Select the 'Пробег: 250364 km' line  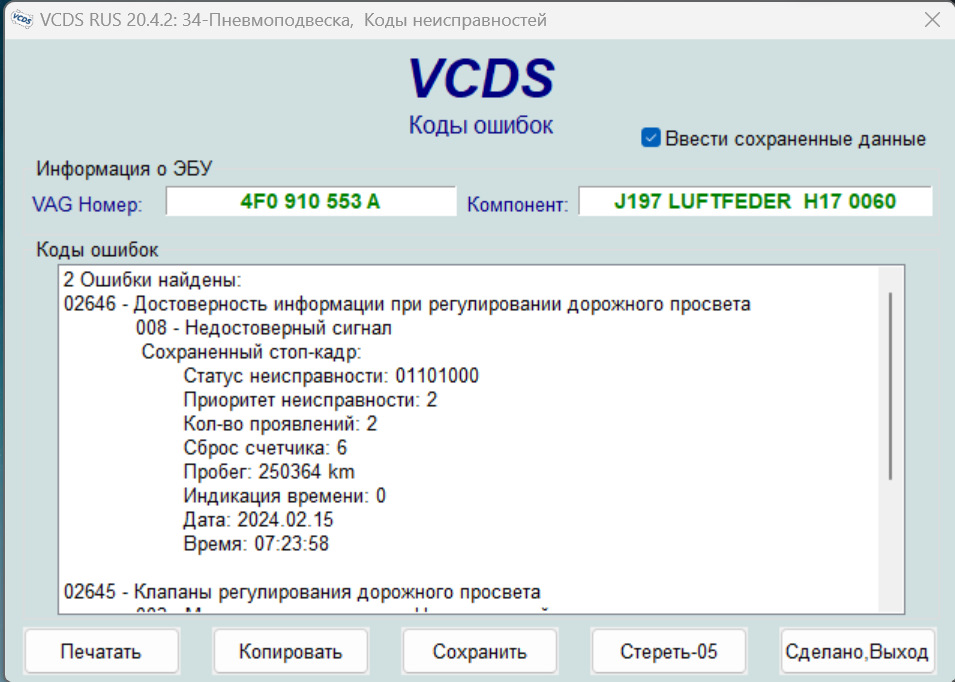pos(269,472)
